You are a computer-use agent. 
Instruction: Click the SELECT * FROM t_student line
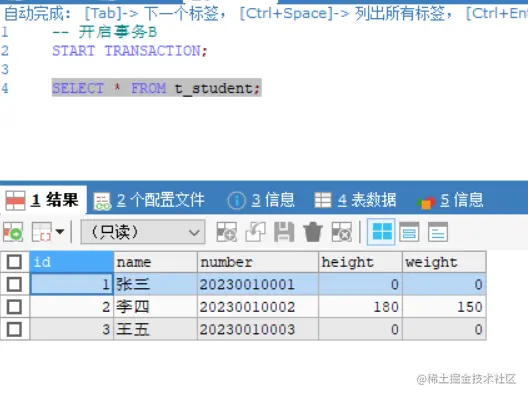(x=156, y=88)
